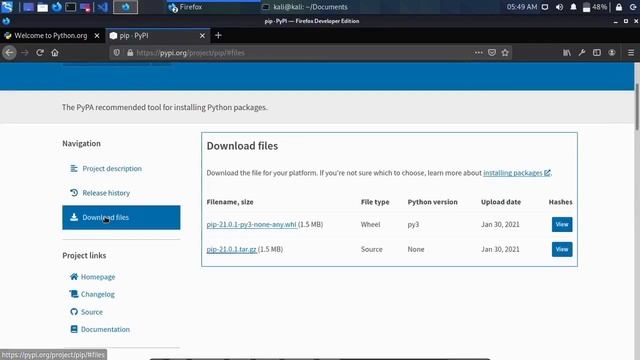This screenshot has height=360, width=640.
Task: Bookmark this page with the star icon
Action: (x=505, y=53)
